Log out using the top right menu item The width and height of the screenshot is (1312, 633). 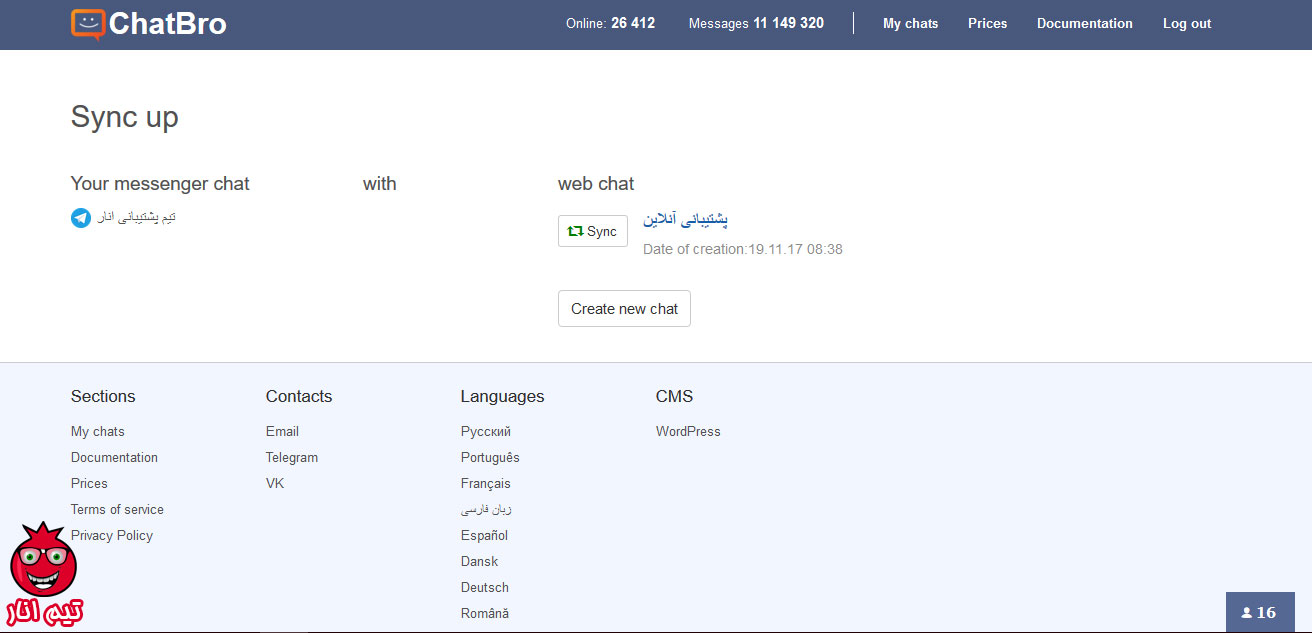1187,23
